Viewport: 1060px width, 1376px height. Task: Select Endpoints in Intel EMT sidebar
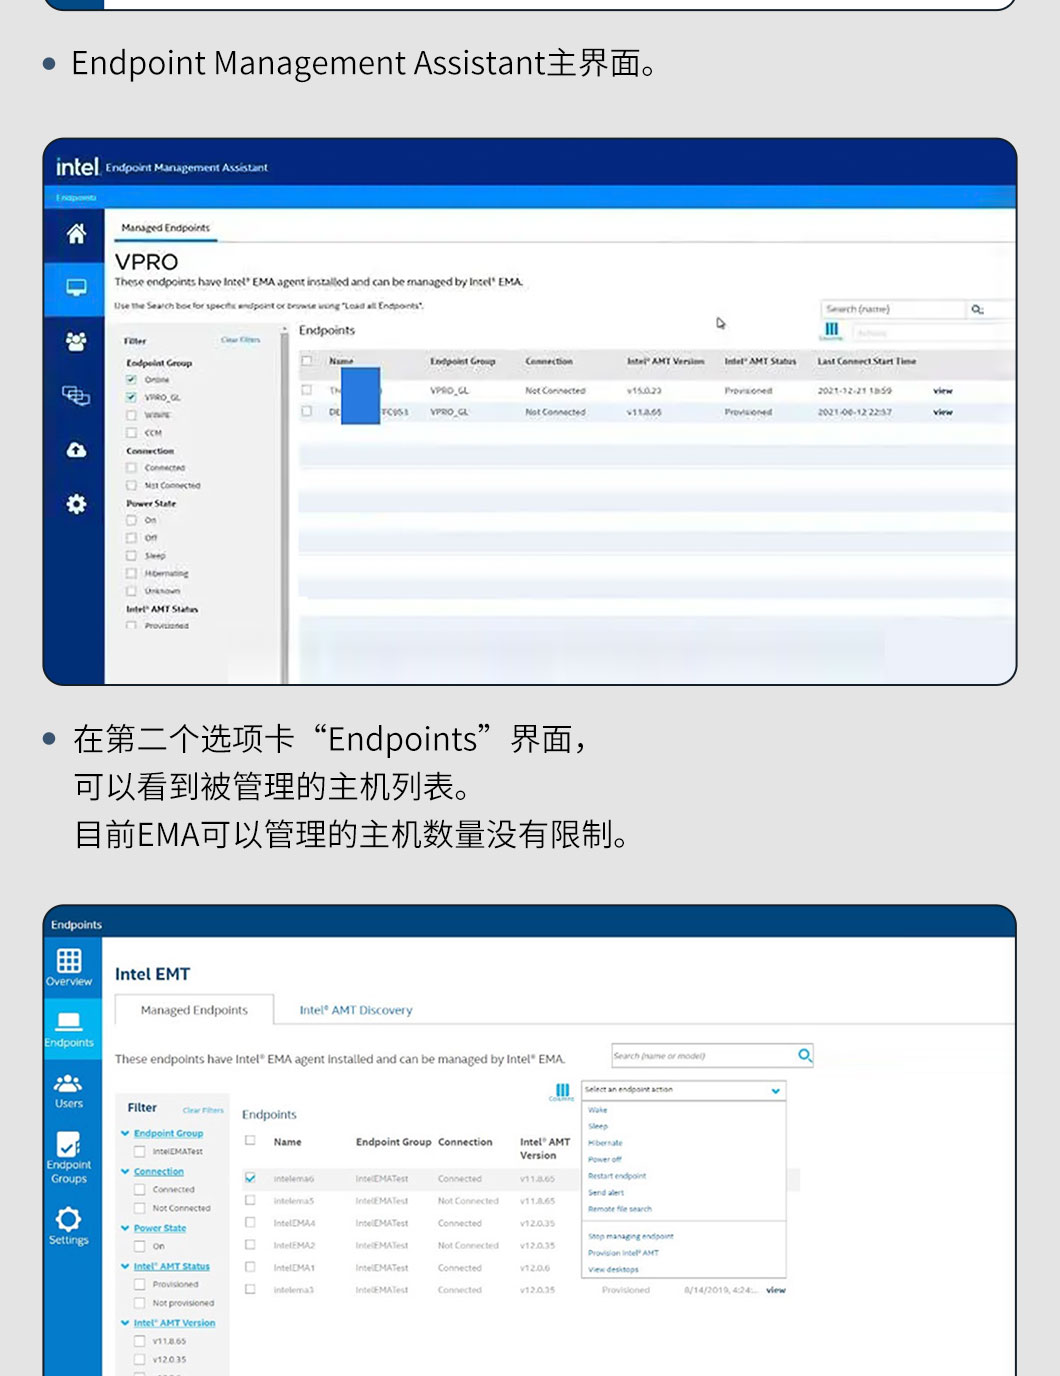[69, 1028]
